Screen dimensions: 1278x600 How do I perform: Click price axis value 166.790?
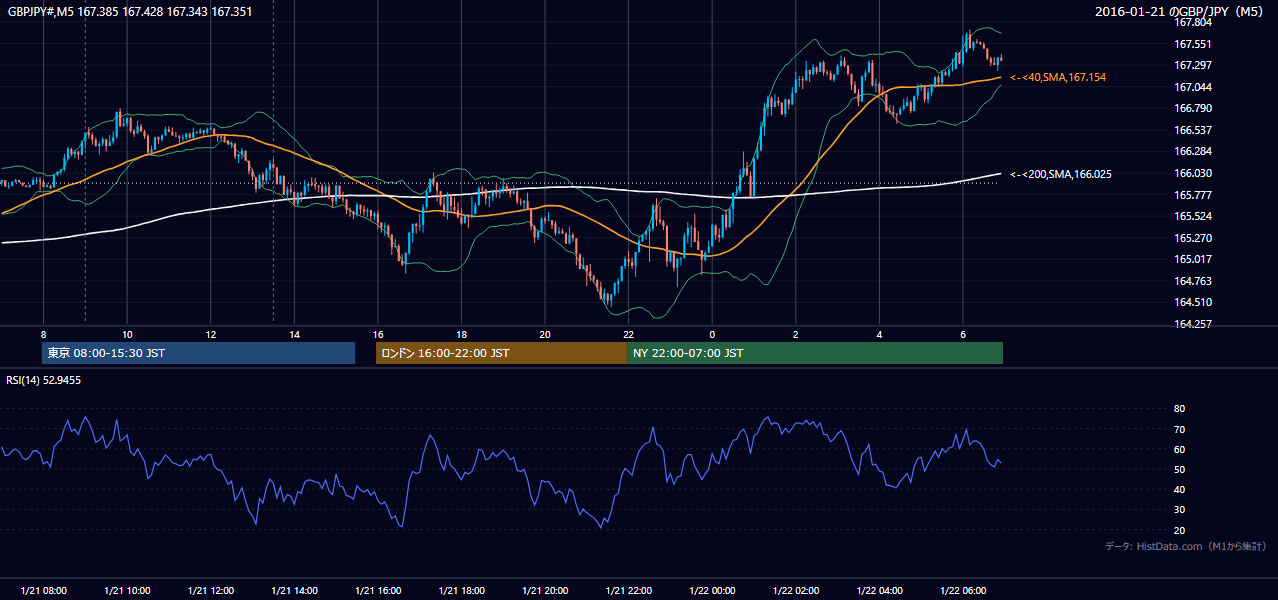point(1192,108)
